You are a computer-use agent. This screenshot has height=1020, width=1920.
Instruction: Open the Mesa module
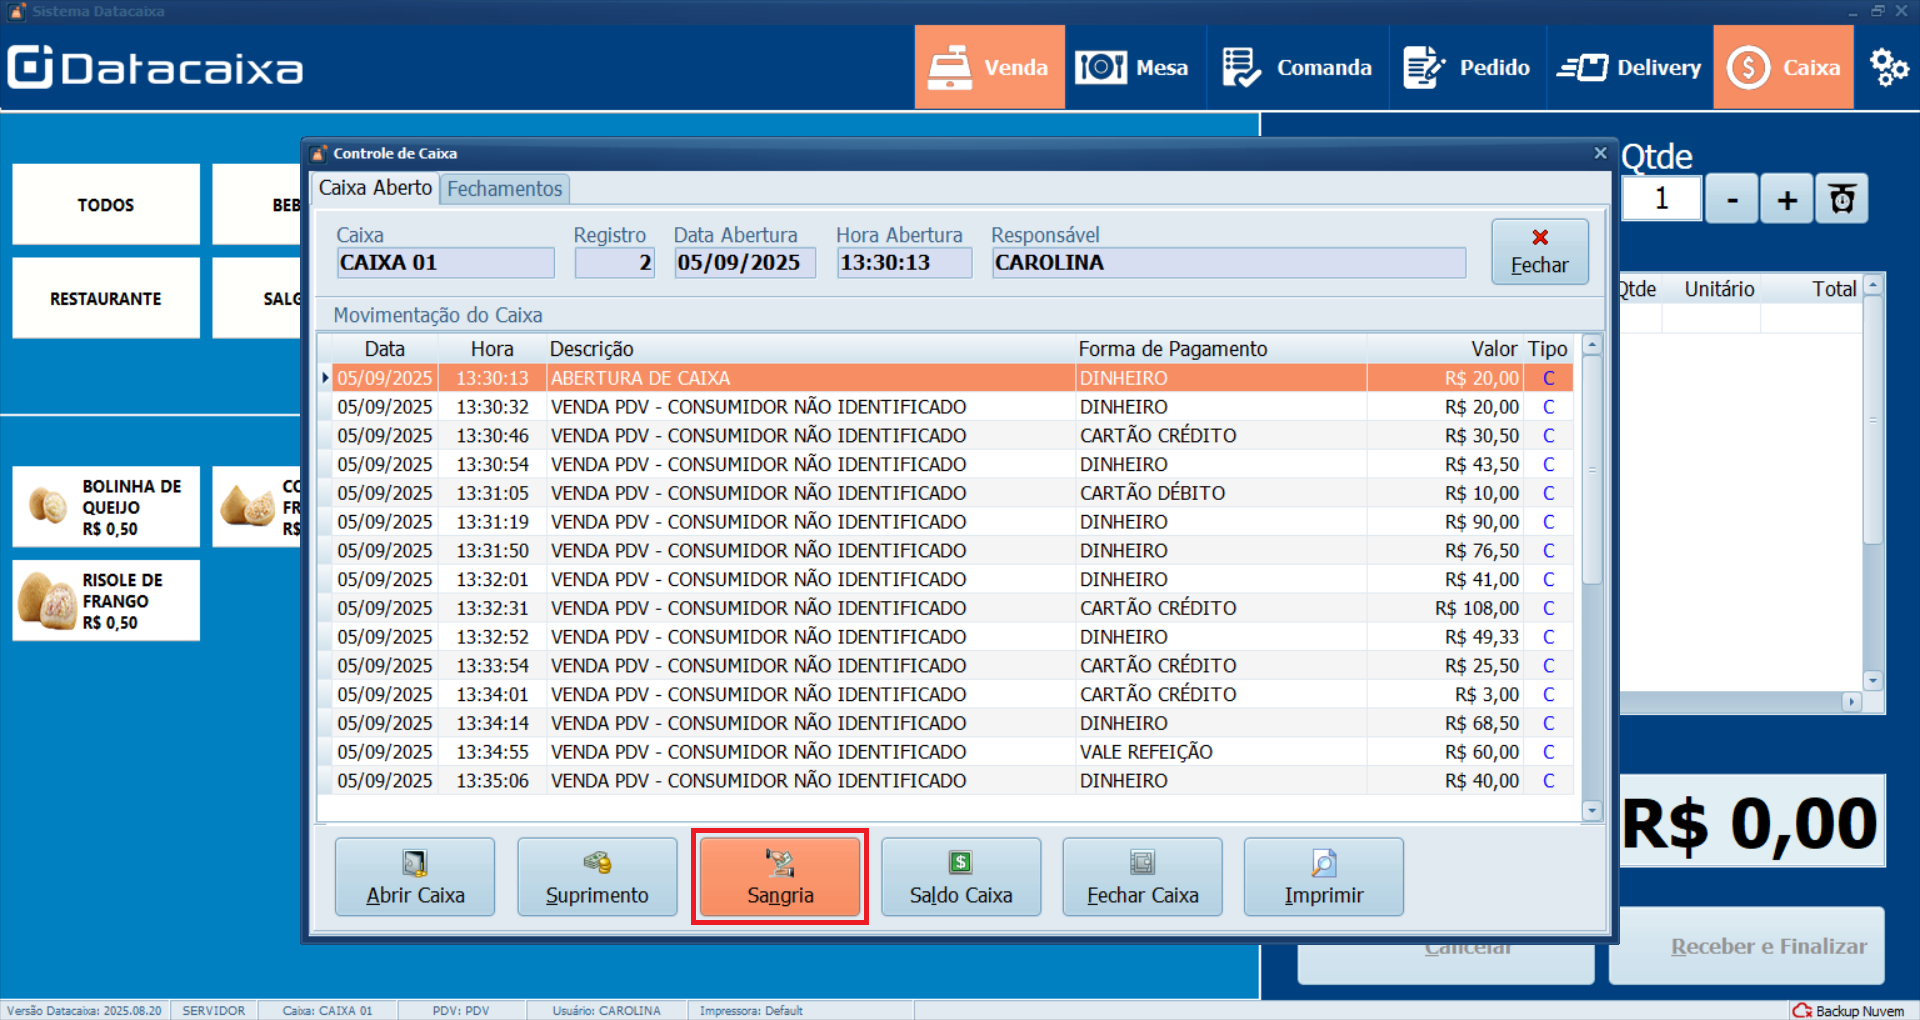tap(1133, 68)
